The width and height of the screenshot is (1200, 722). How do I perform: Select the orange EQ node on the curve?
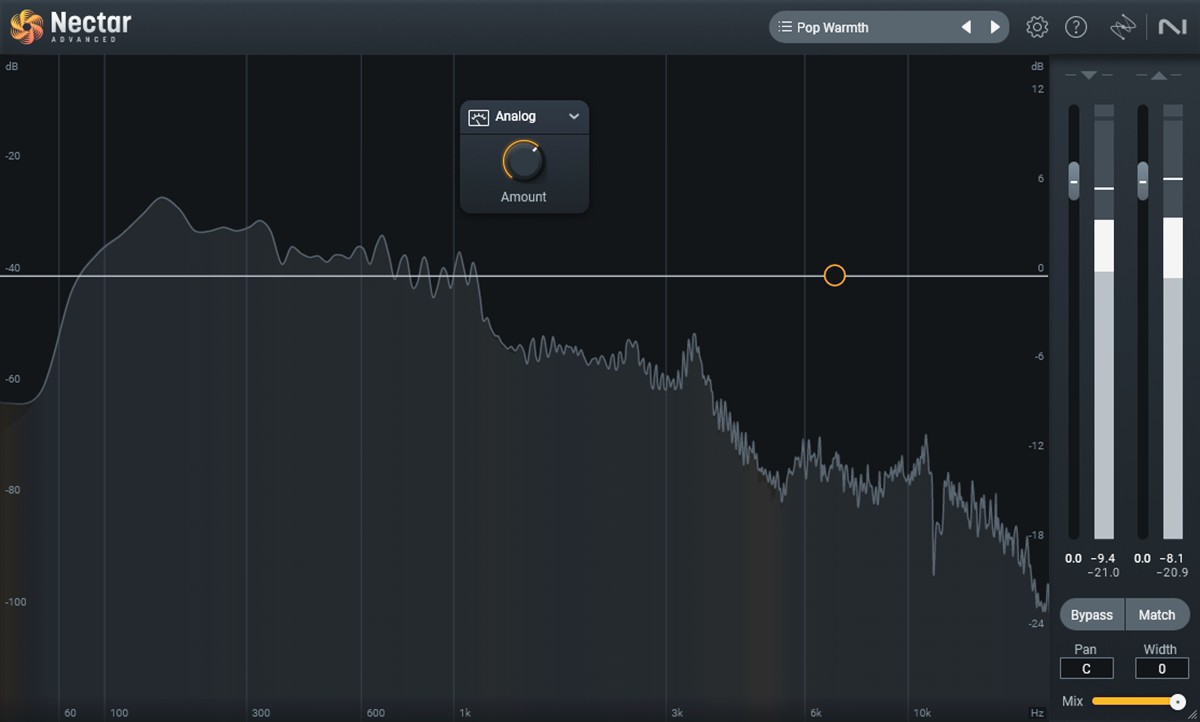(x=835, y=276)
